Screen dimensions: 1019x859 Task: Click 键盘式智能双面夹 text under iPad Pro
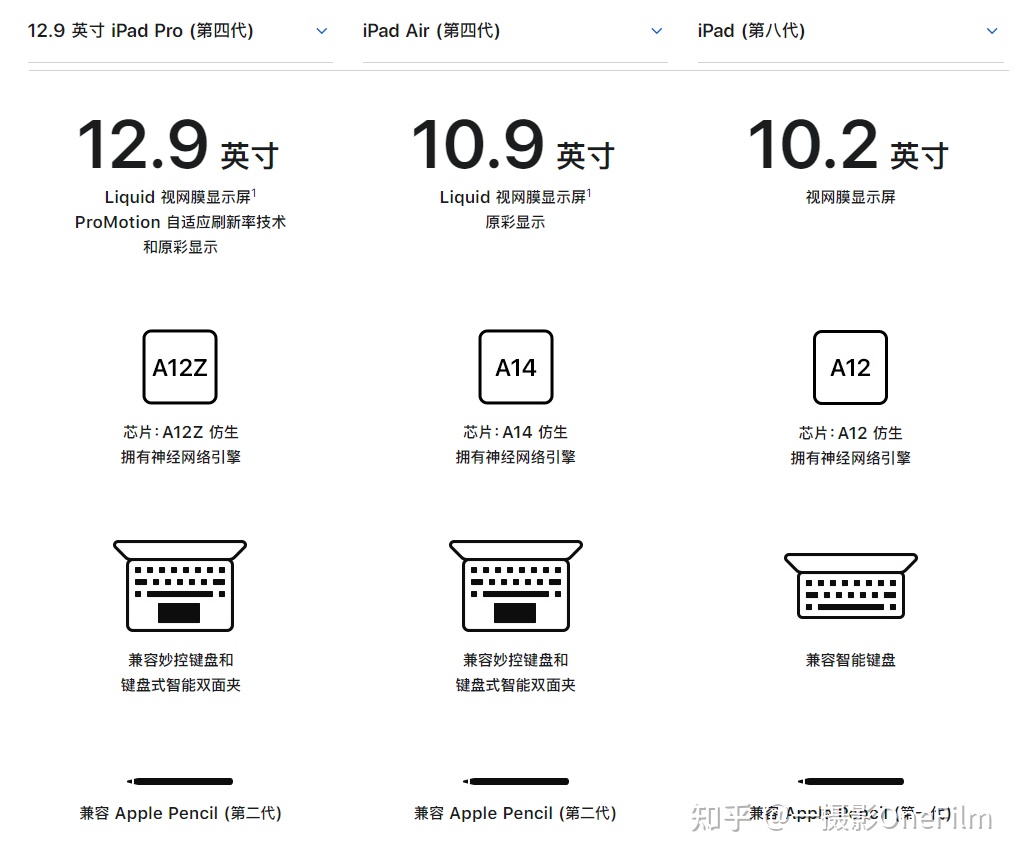[x=181, y=685]
